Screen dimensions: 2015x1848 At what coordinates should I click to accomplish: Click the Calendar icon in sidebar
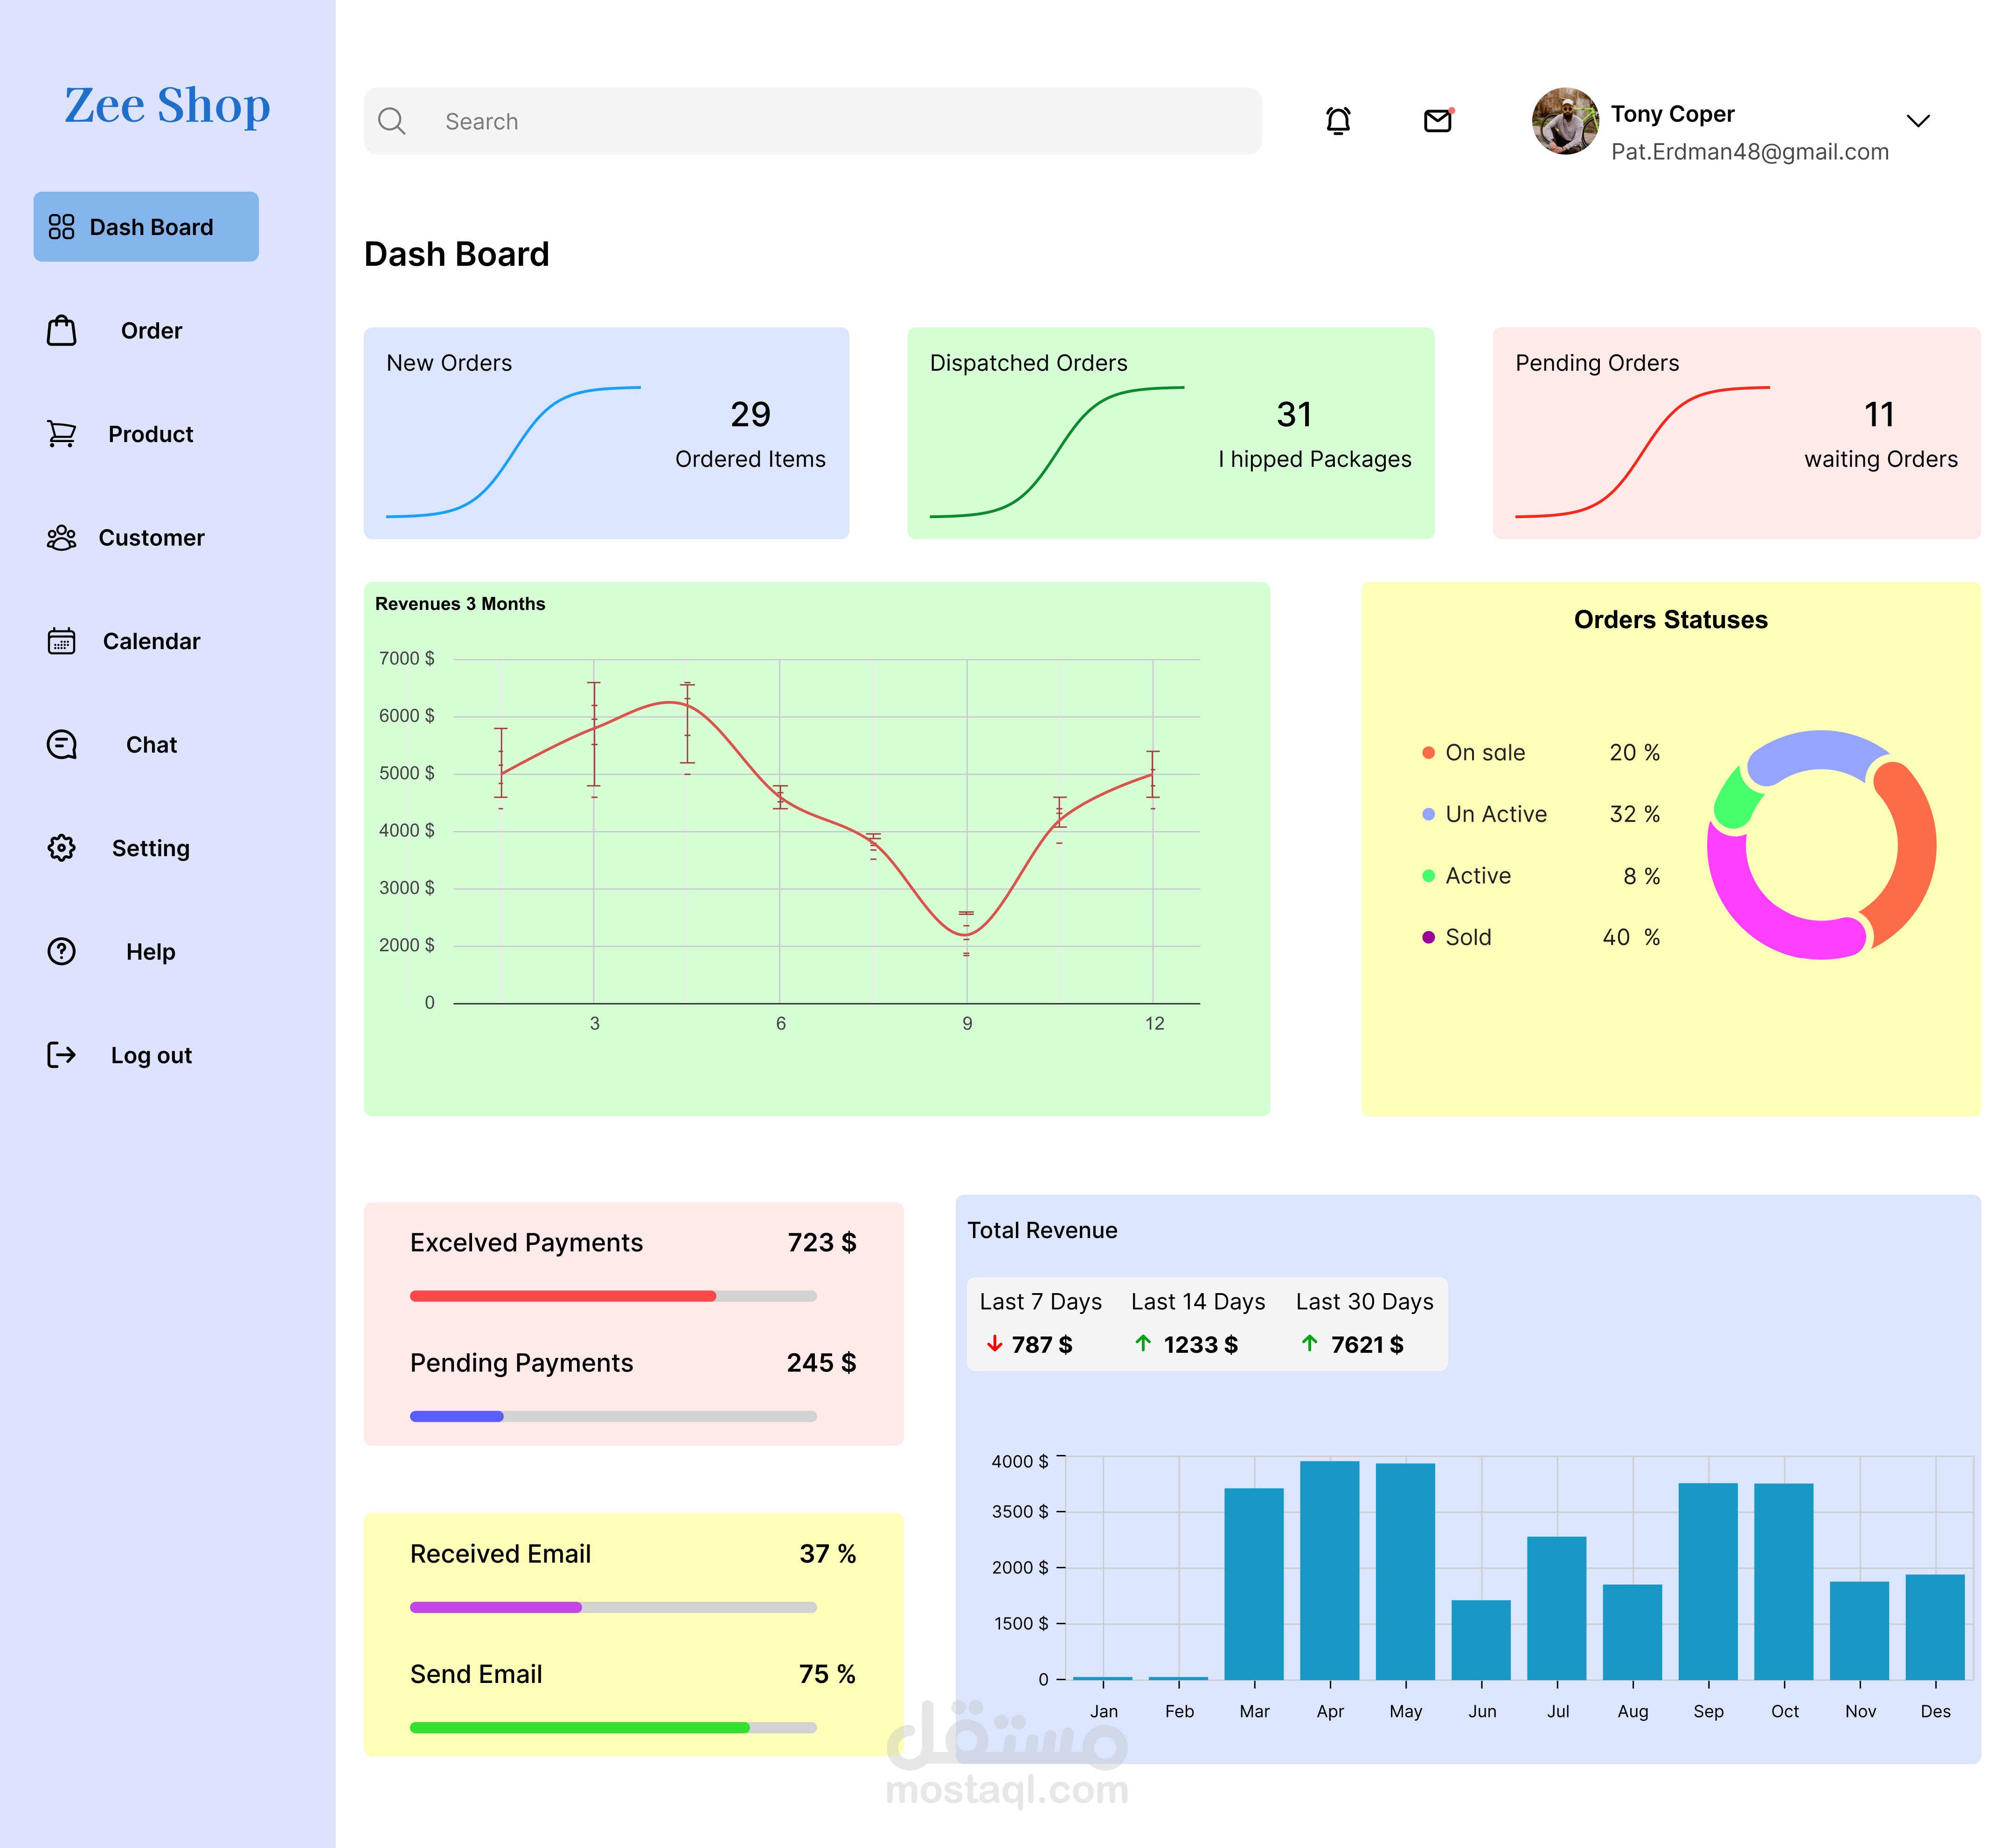(62, 641)
